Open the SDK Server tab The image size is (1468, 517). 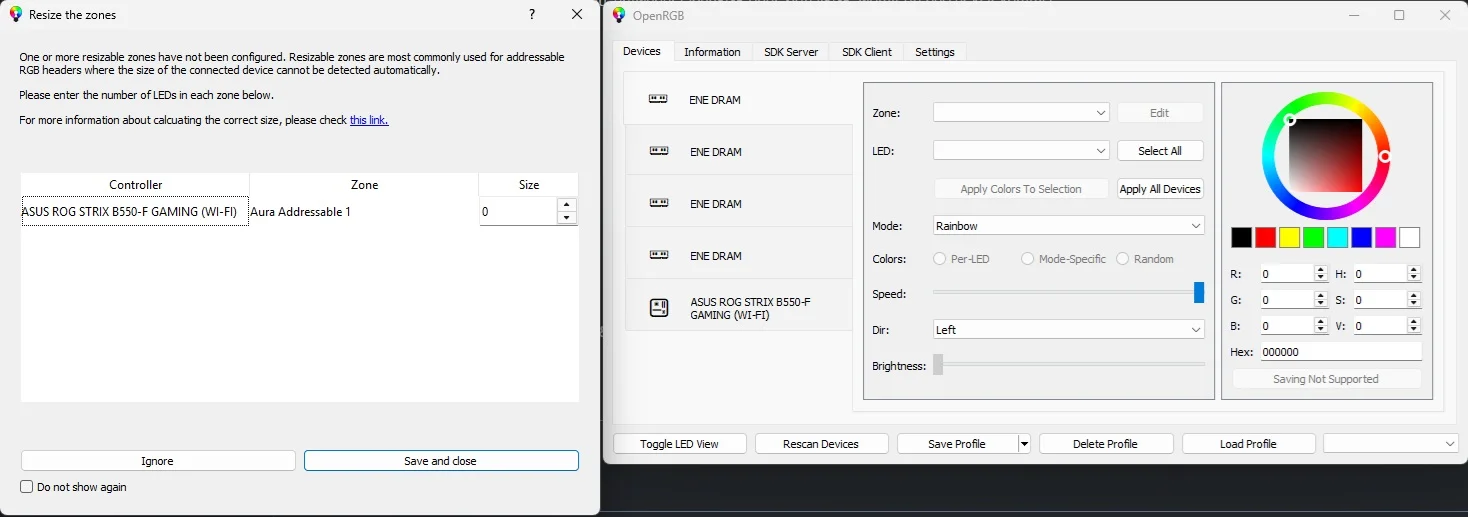(791, 52)
